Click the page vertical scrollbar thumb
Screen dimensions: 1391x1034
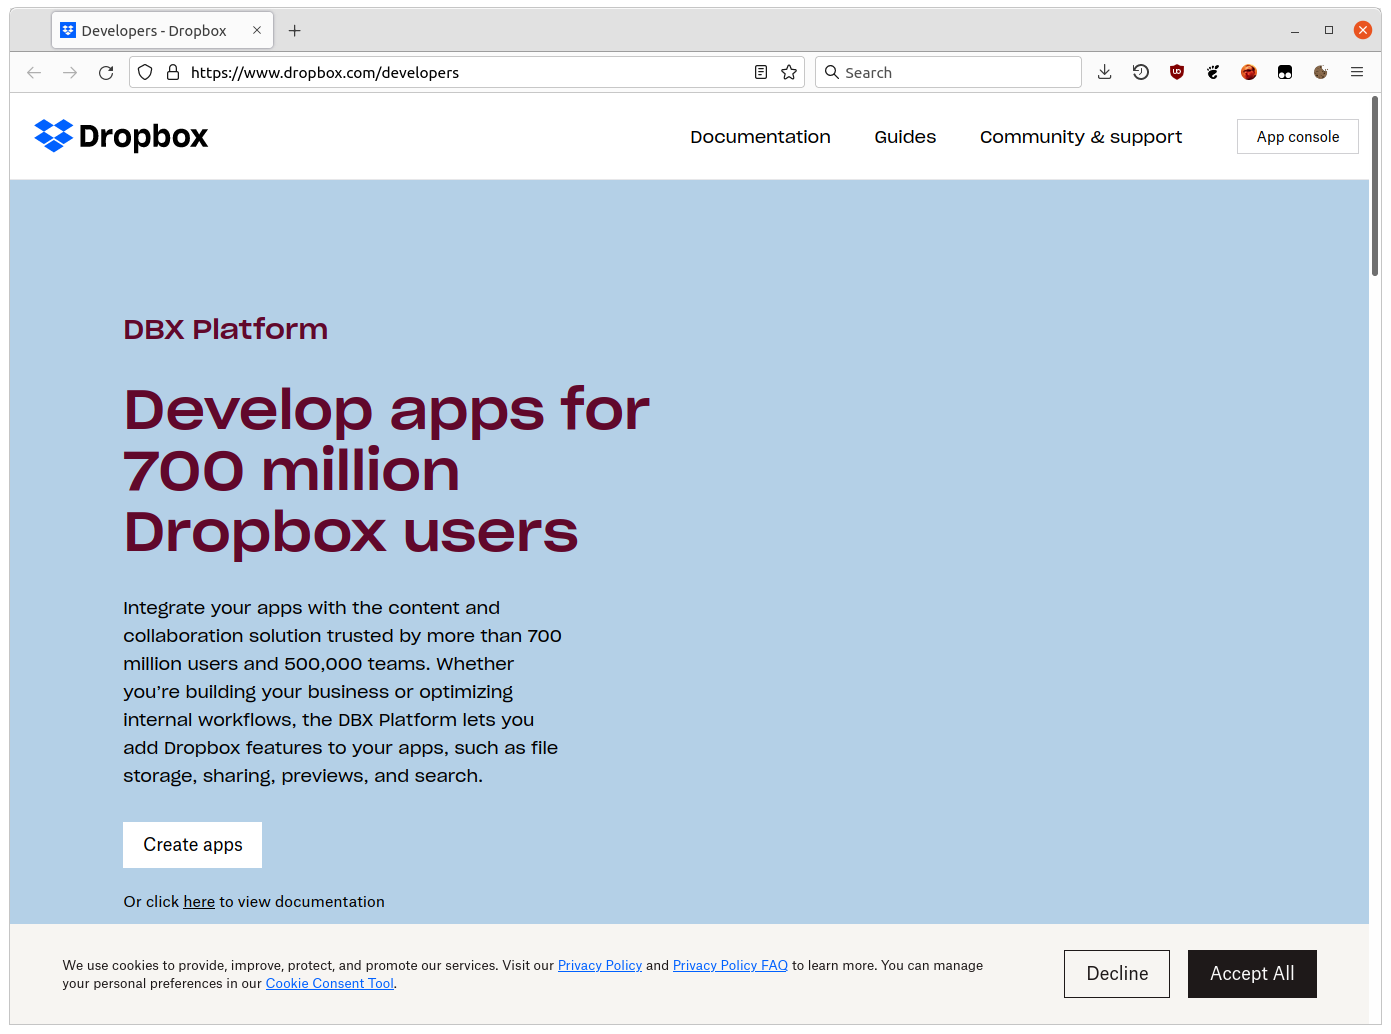point(1375,185)
